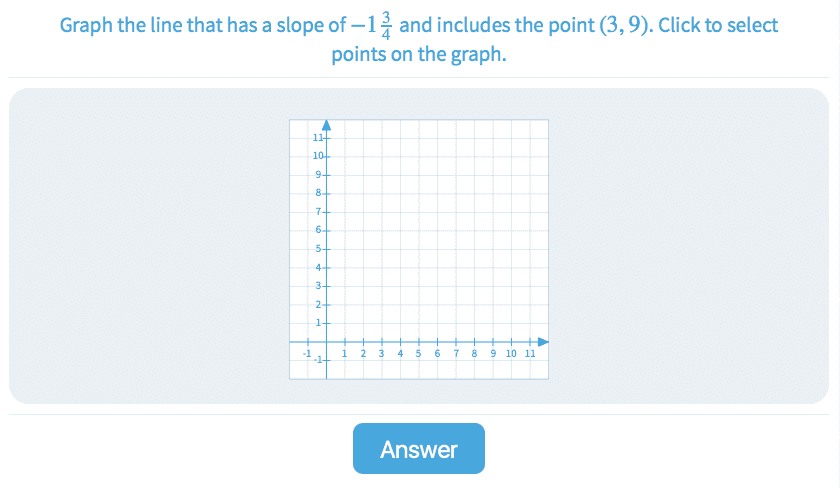The width and height of the screenshot is (840, 501).
Task: Click the y-axis tick labeled 3
Action: coord(326,286)
